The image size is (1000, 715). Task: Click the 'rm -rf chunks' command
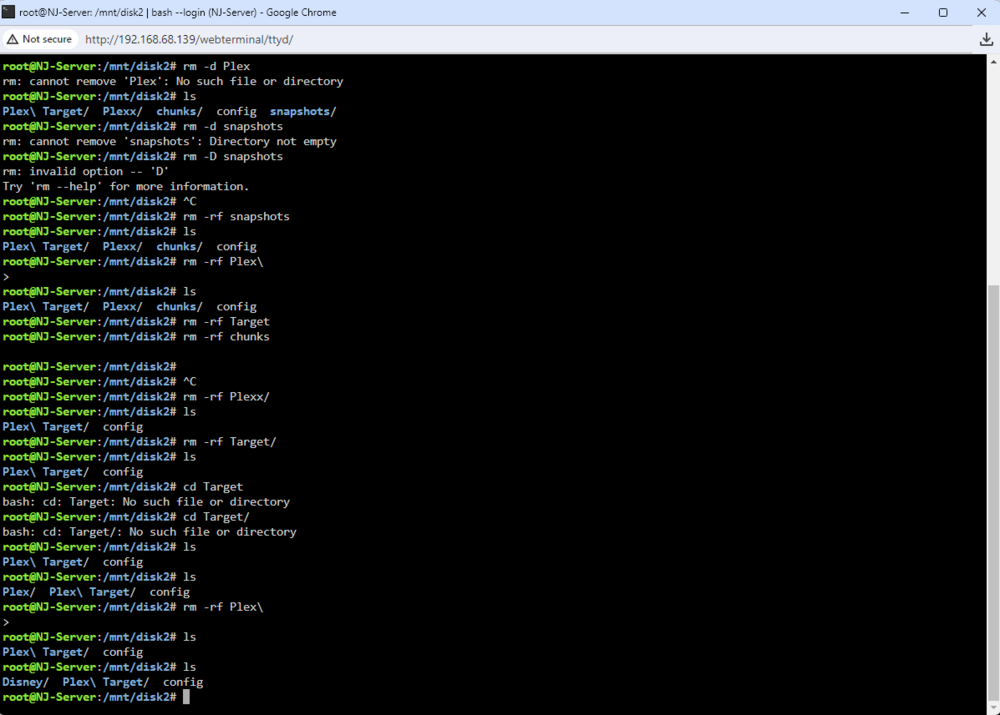point(226,337)
